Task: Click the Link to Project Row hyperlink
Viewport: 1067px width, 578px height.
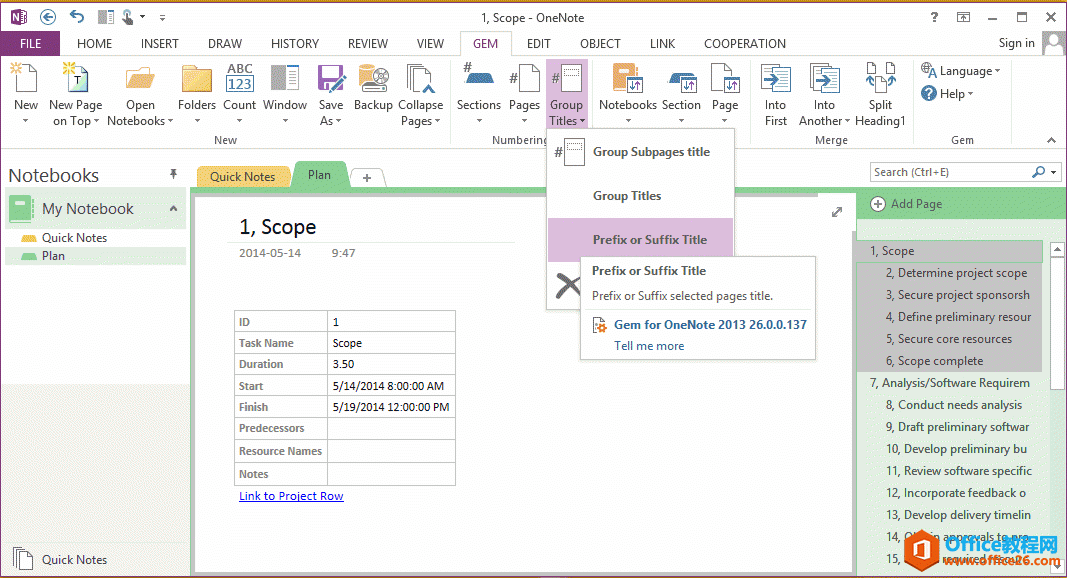Action: point(290,495)
